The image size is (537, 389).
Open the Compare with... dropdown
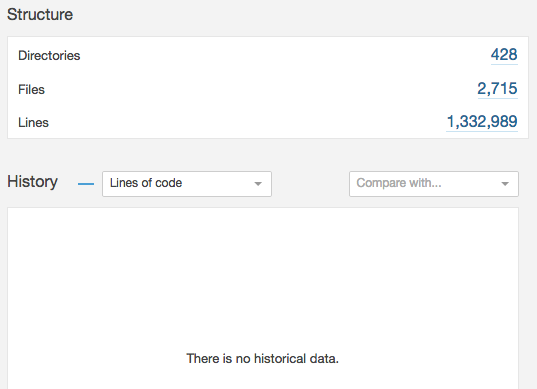coord(434,184)
